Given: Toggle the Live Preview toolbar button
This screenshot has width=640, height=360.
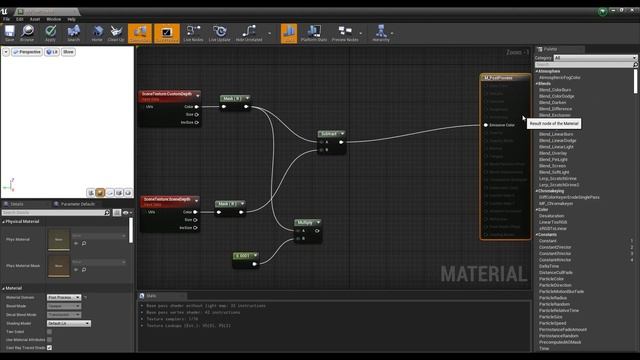Looking at the screenshot, I should tap(167, 33).
